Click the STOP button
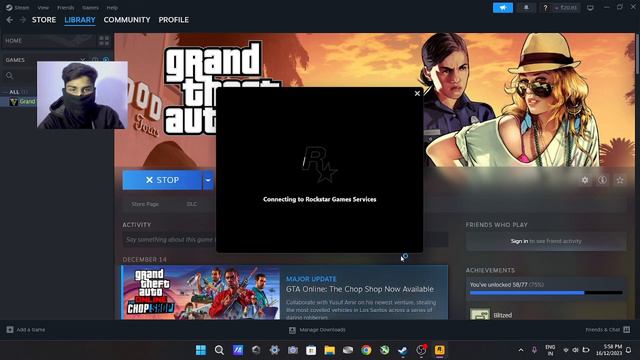 point(162,180)
